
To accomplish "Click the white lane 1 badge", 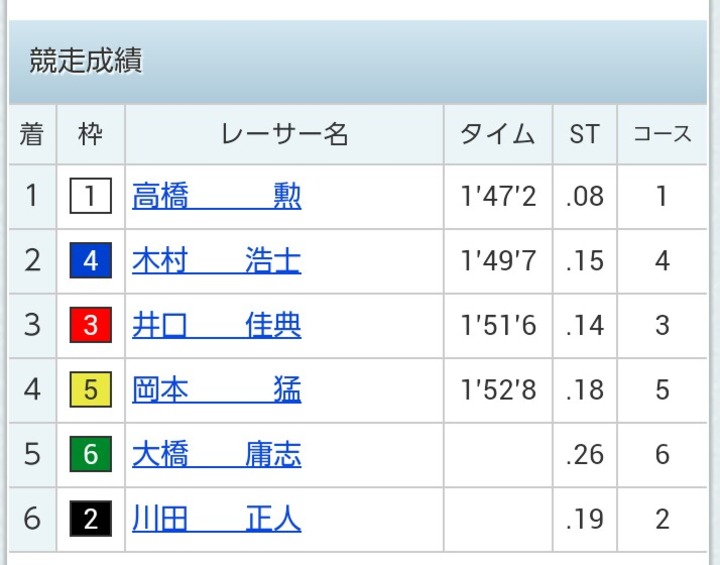I will click(x=90, y=197).
